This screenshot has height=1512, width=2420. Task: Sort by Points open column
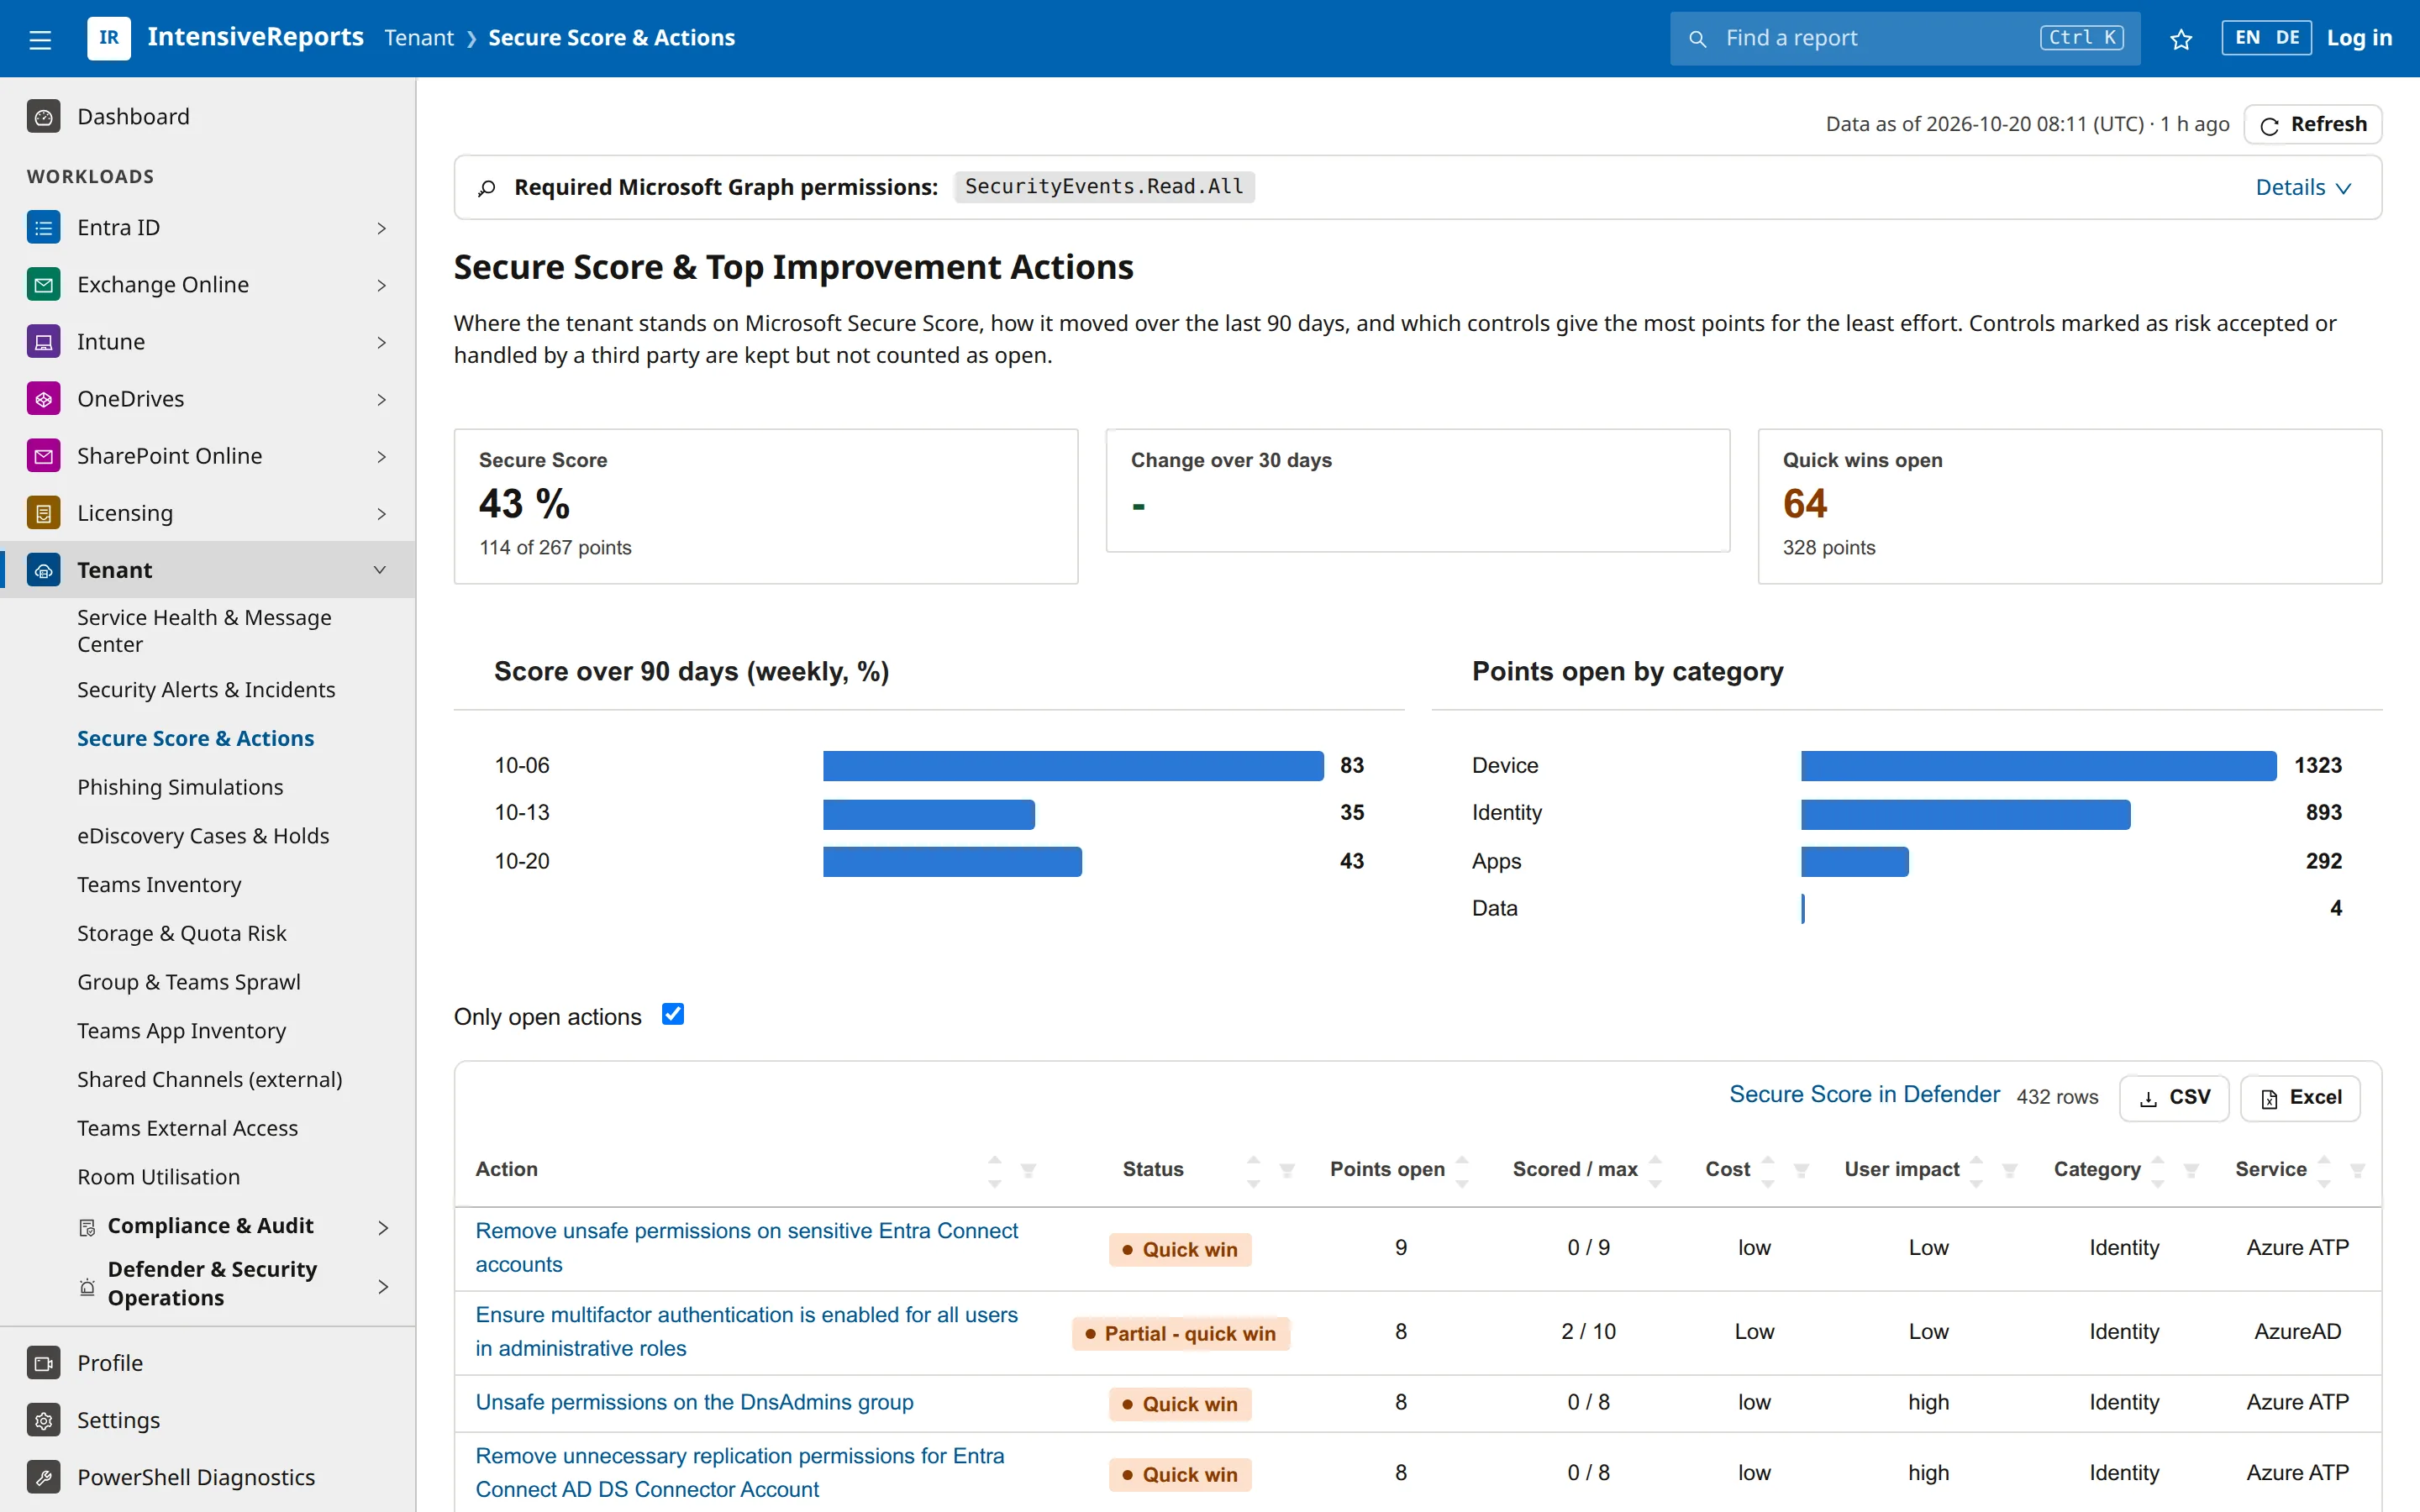(1462, 1170)
